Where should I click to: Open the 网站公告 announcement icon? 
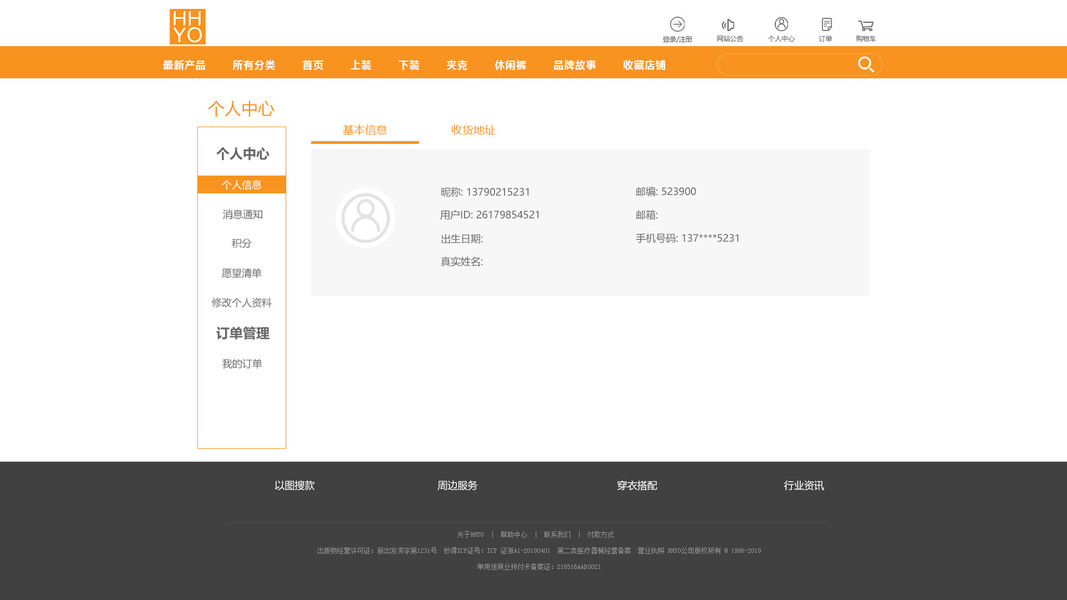pos(729,30)
